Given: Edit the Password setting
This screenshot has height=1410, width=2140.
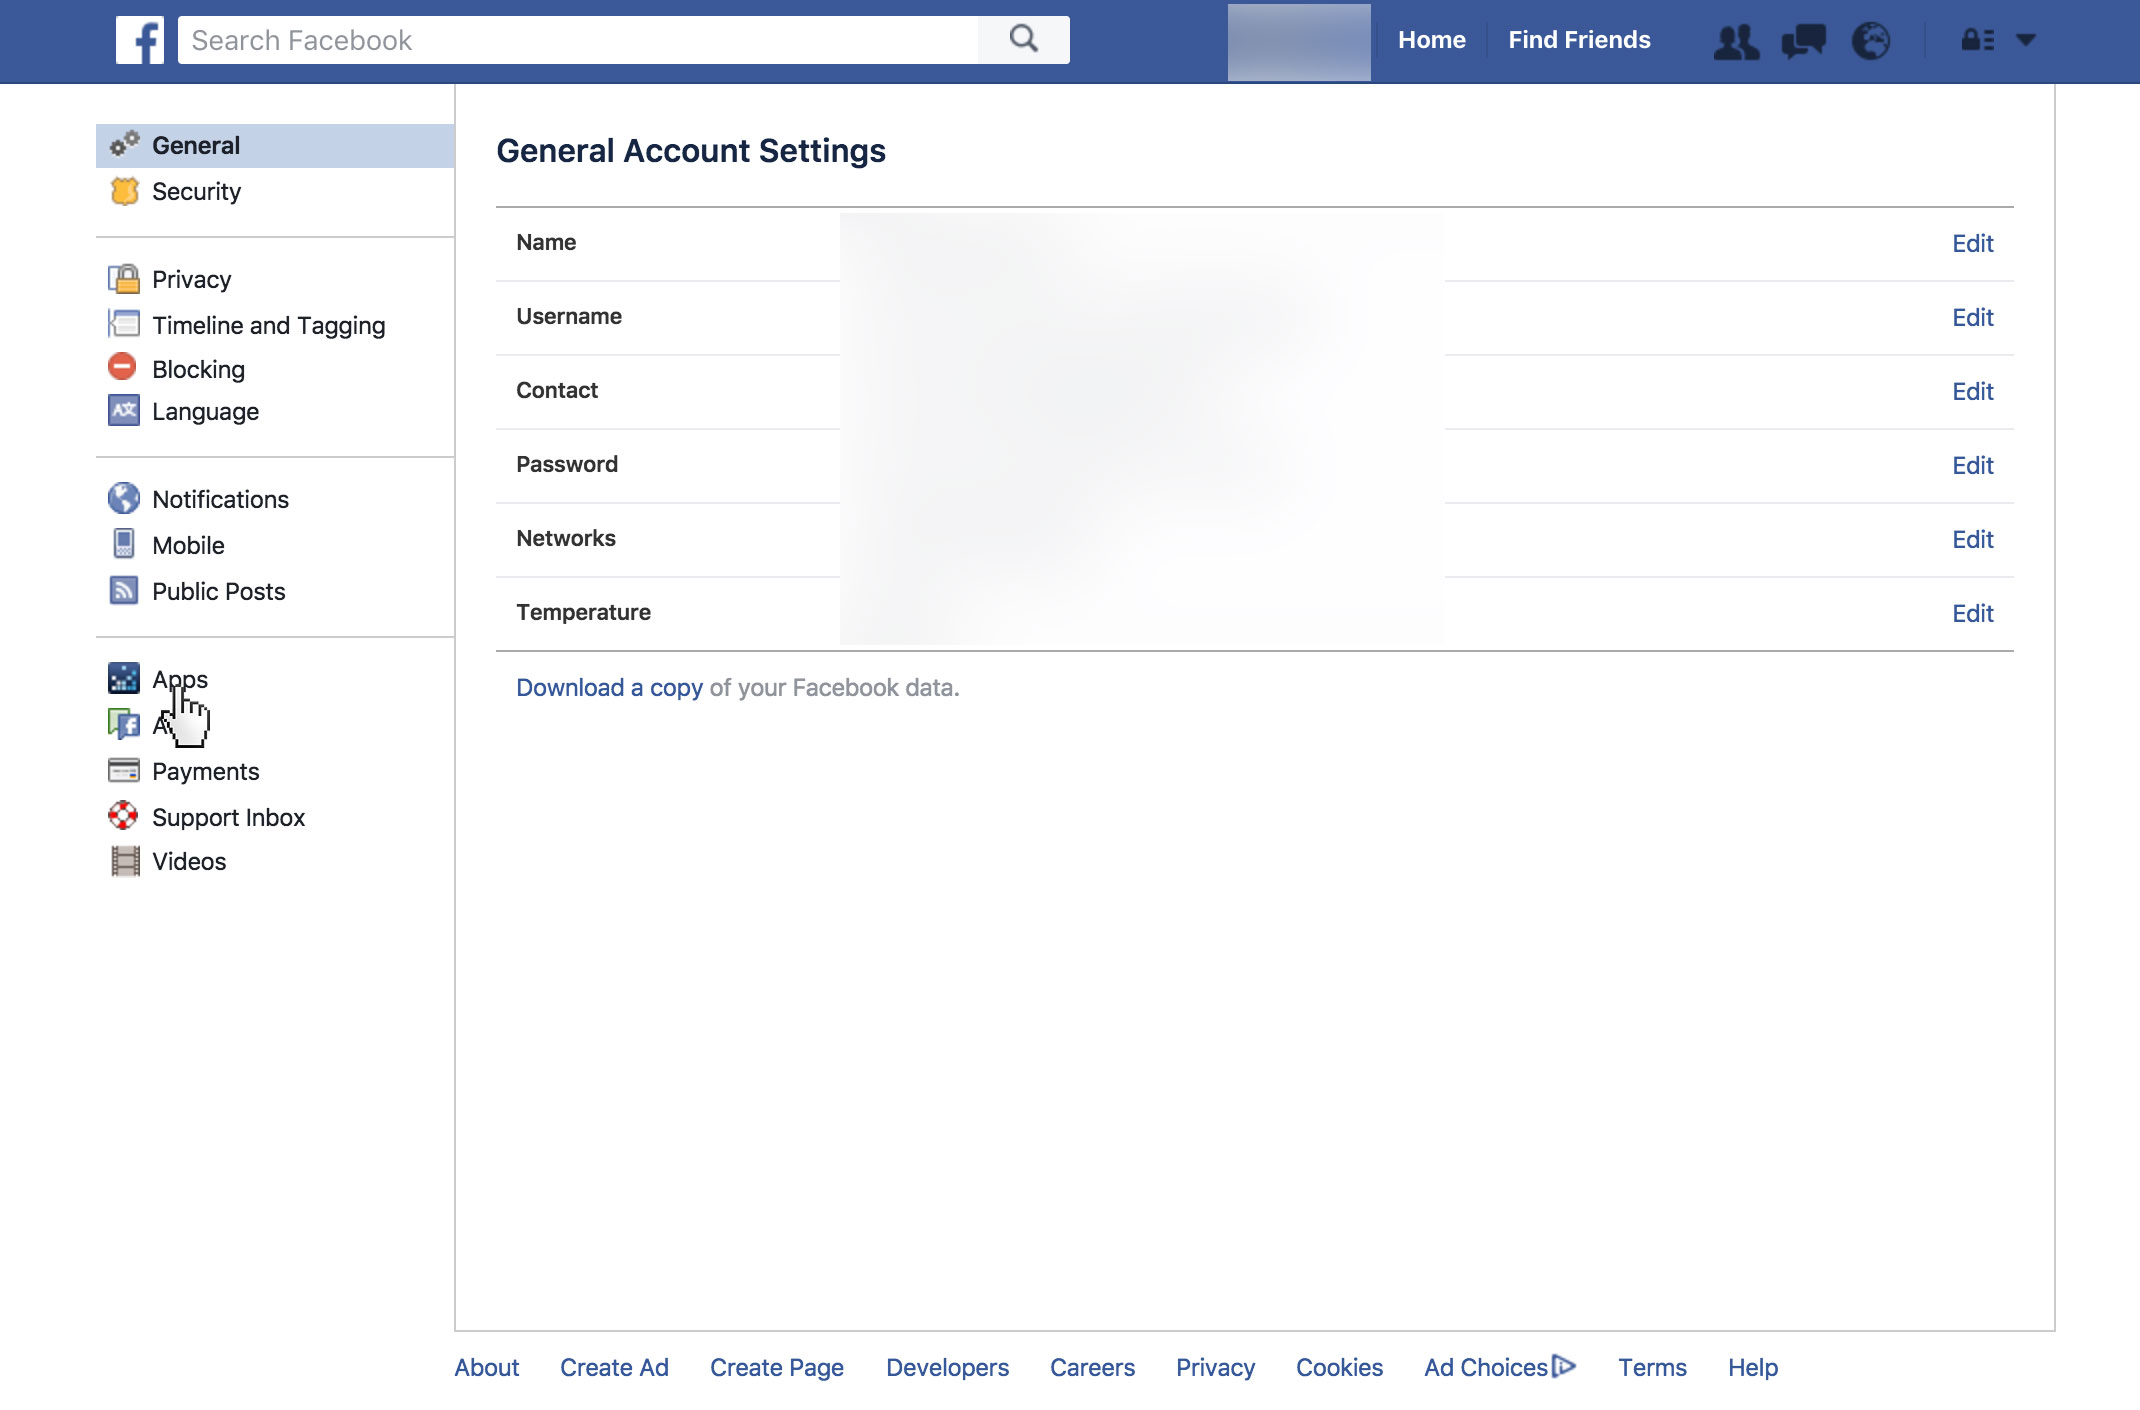Looking at the screenshot, I should pos(1972,465).
